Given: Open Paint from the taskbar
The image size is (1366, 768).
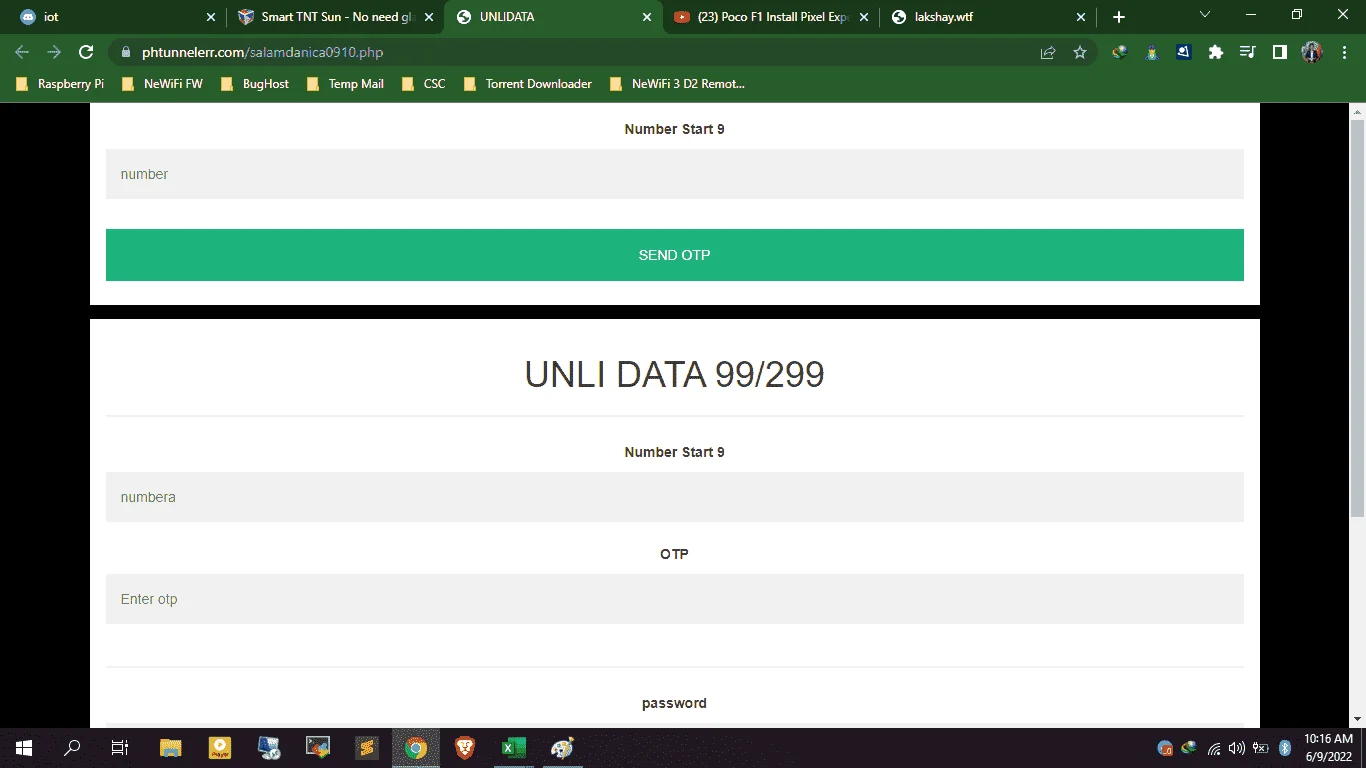Looking at the screenshot, I should click(x=563, y=748).
